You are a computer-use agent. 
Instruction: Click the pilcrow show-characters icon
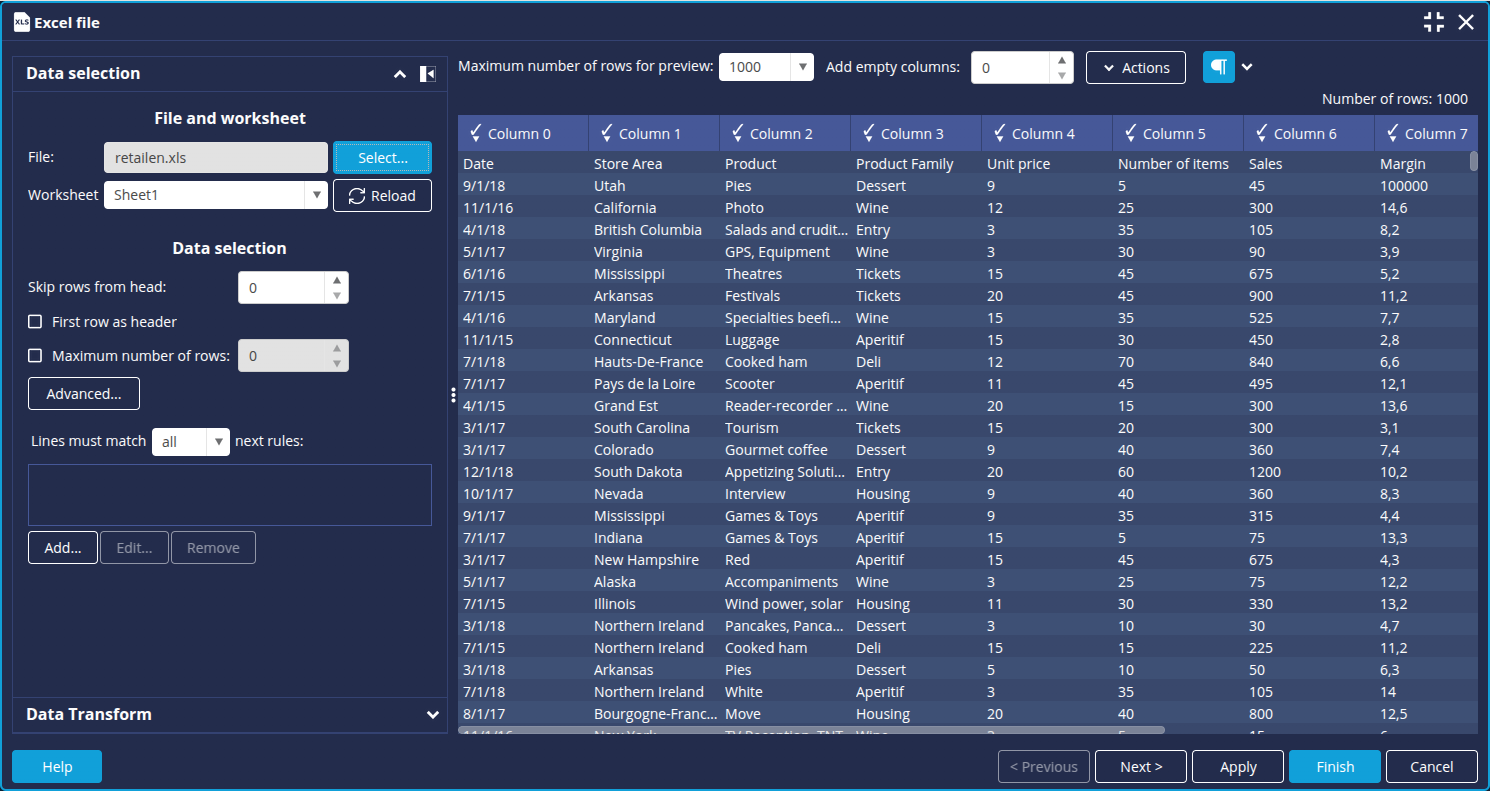[x=1218, y=67]
